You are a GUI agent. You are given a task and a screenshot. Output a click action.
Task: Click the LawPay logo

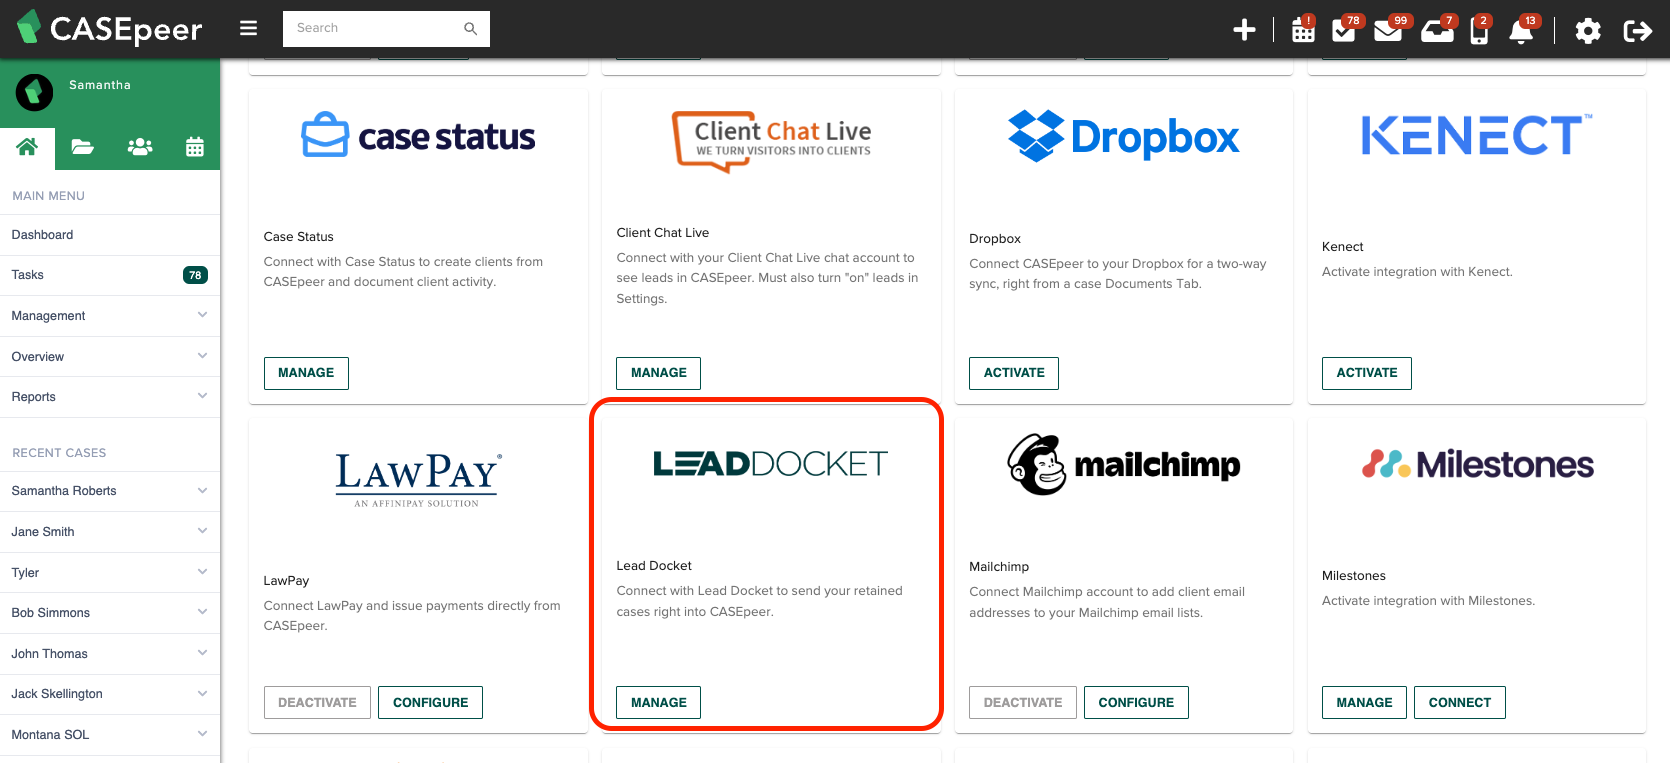(418, 479)
